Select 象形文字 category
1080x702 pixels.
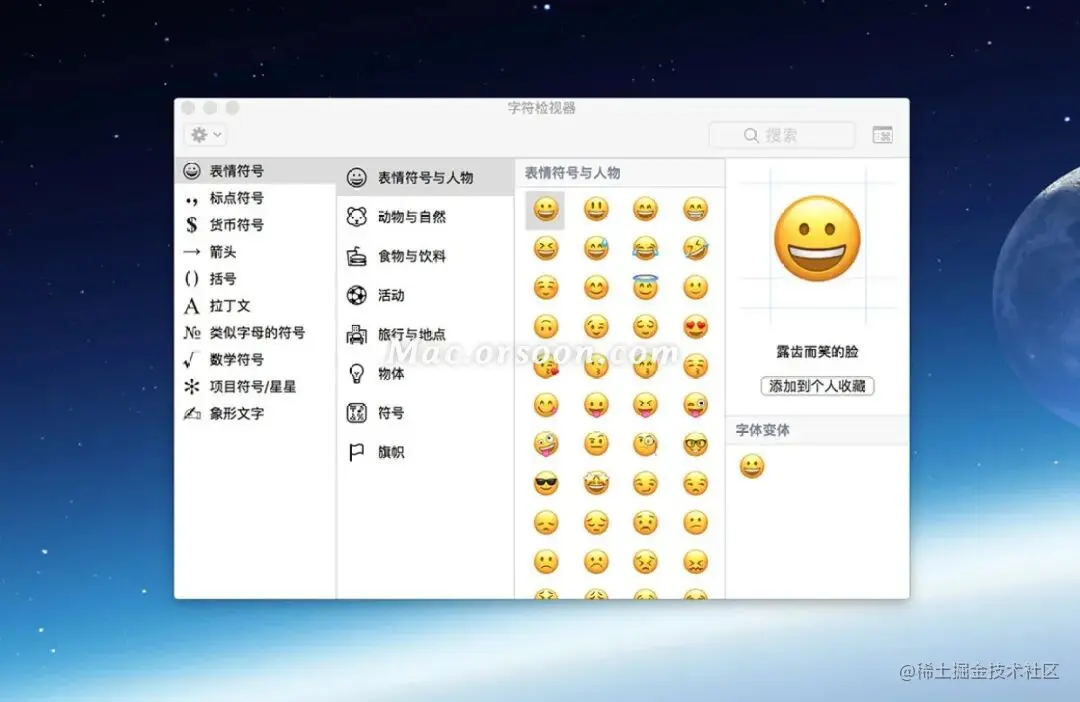tap(255, 413)
